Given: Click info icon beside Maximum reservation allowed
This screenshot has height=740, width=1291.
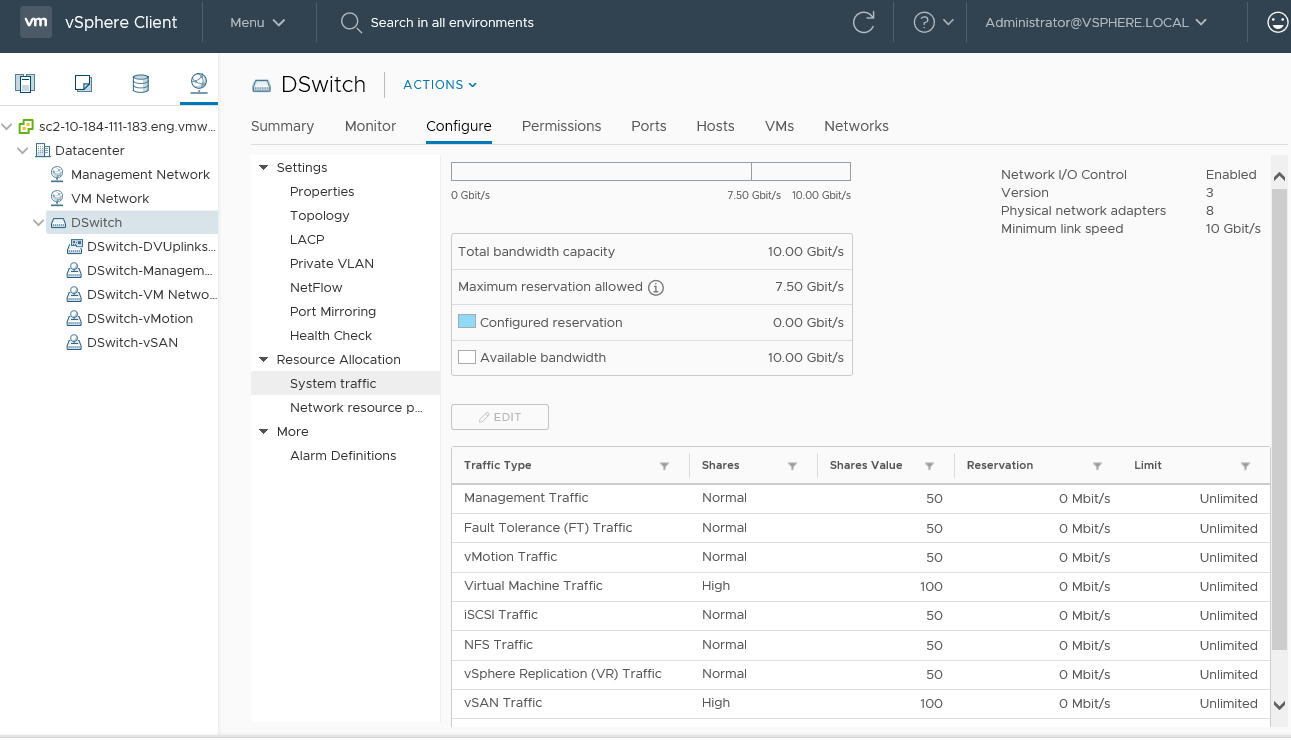Looking at the screenshot, I should pos(656,288).
